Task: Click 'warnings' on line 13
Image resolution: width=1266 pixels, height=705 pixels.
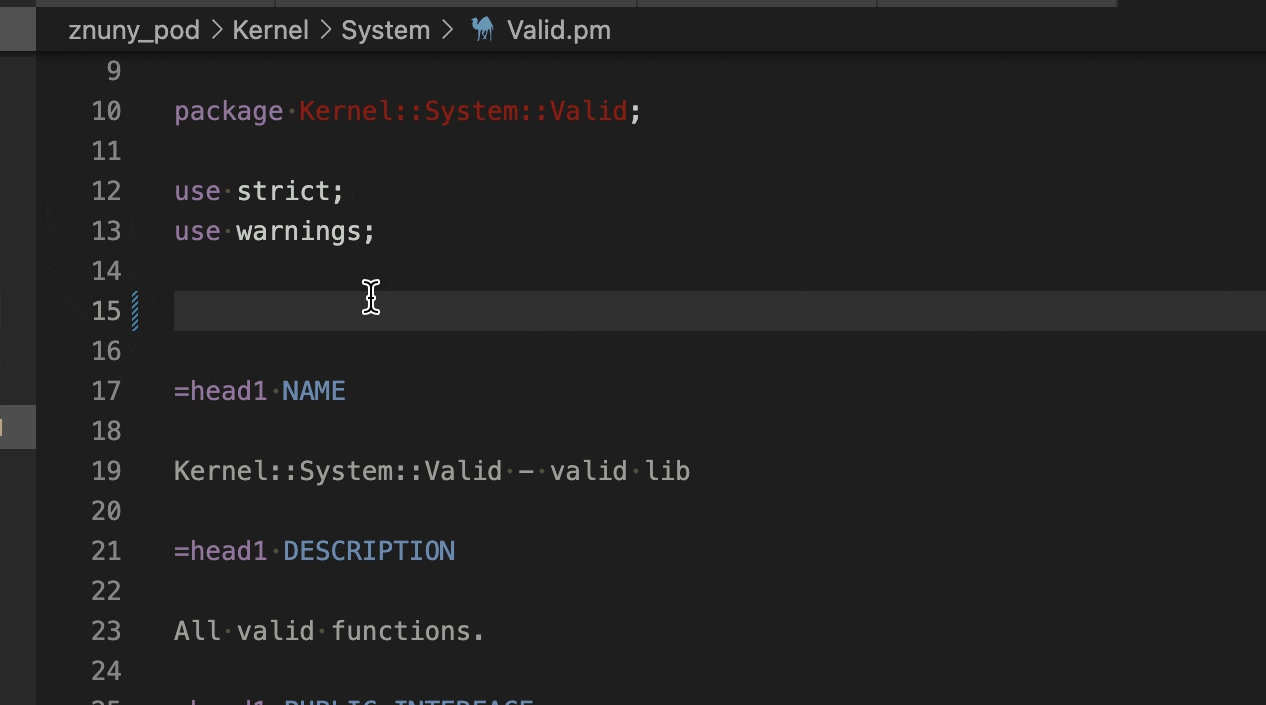Action: [298, 232]
